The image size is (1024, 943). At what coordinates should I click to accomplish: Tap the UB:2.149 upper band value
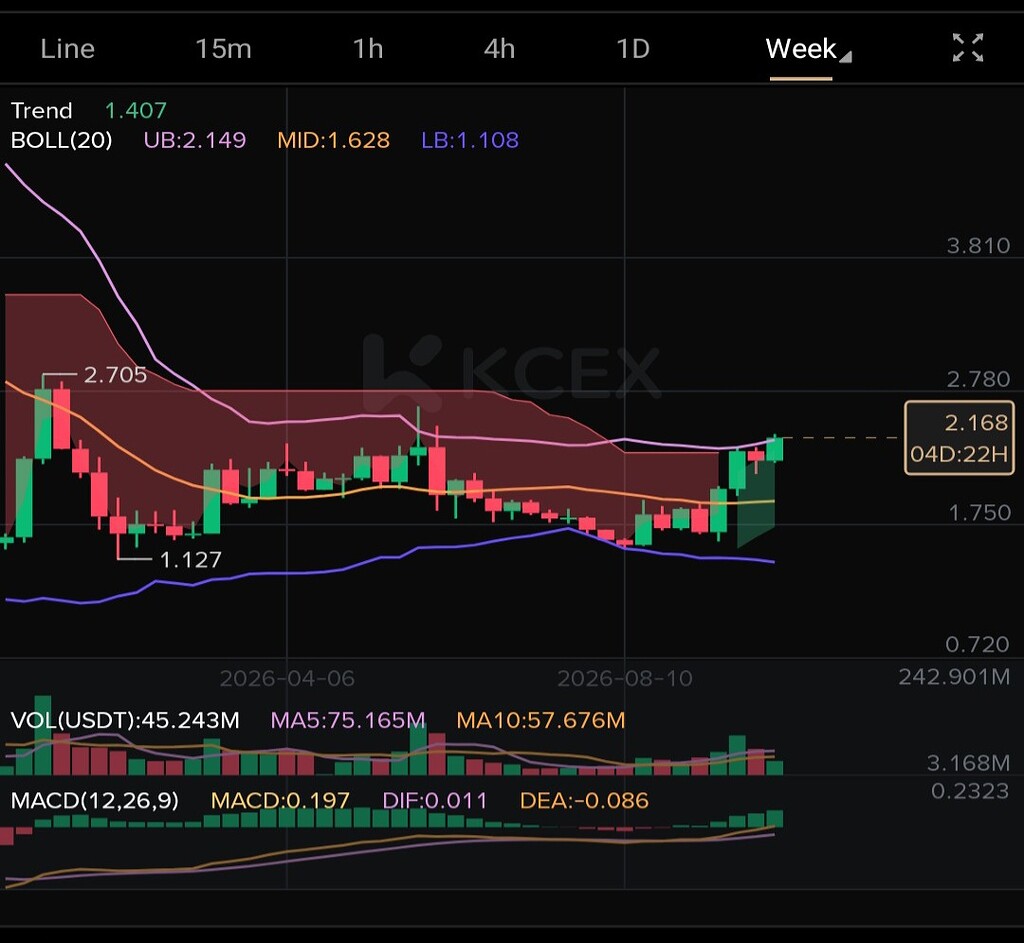point(195,140)
